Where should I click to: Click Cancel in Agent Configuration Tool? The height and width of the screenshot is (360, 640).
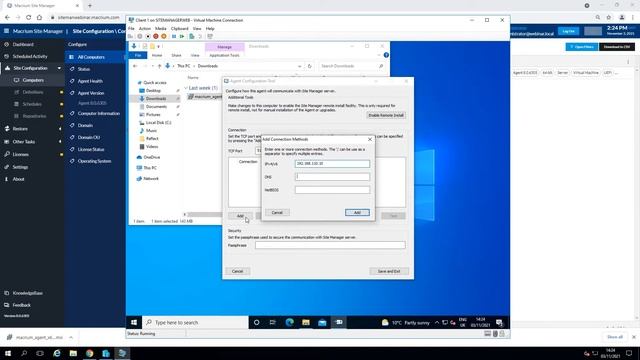point(238,271)
